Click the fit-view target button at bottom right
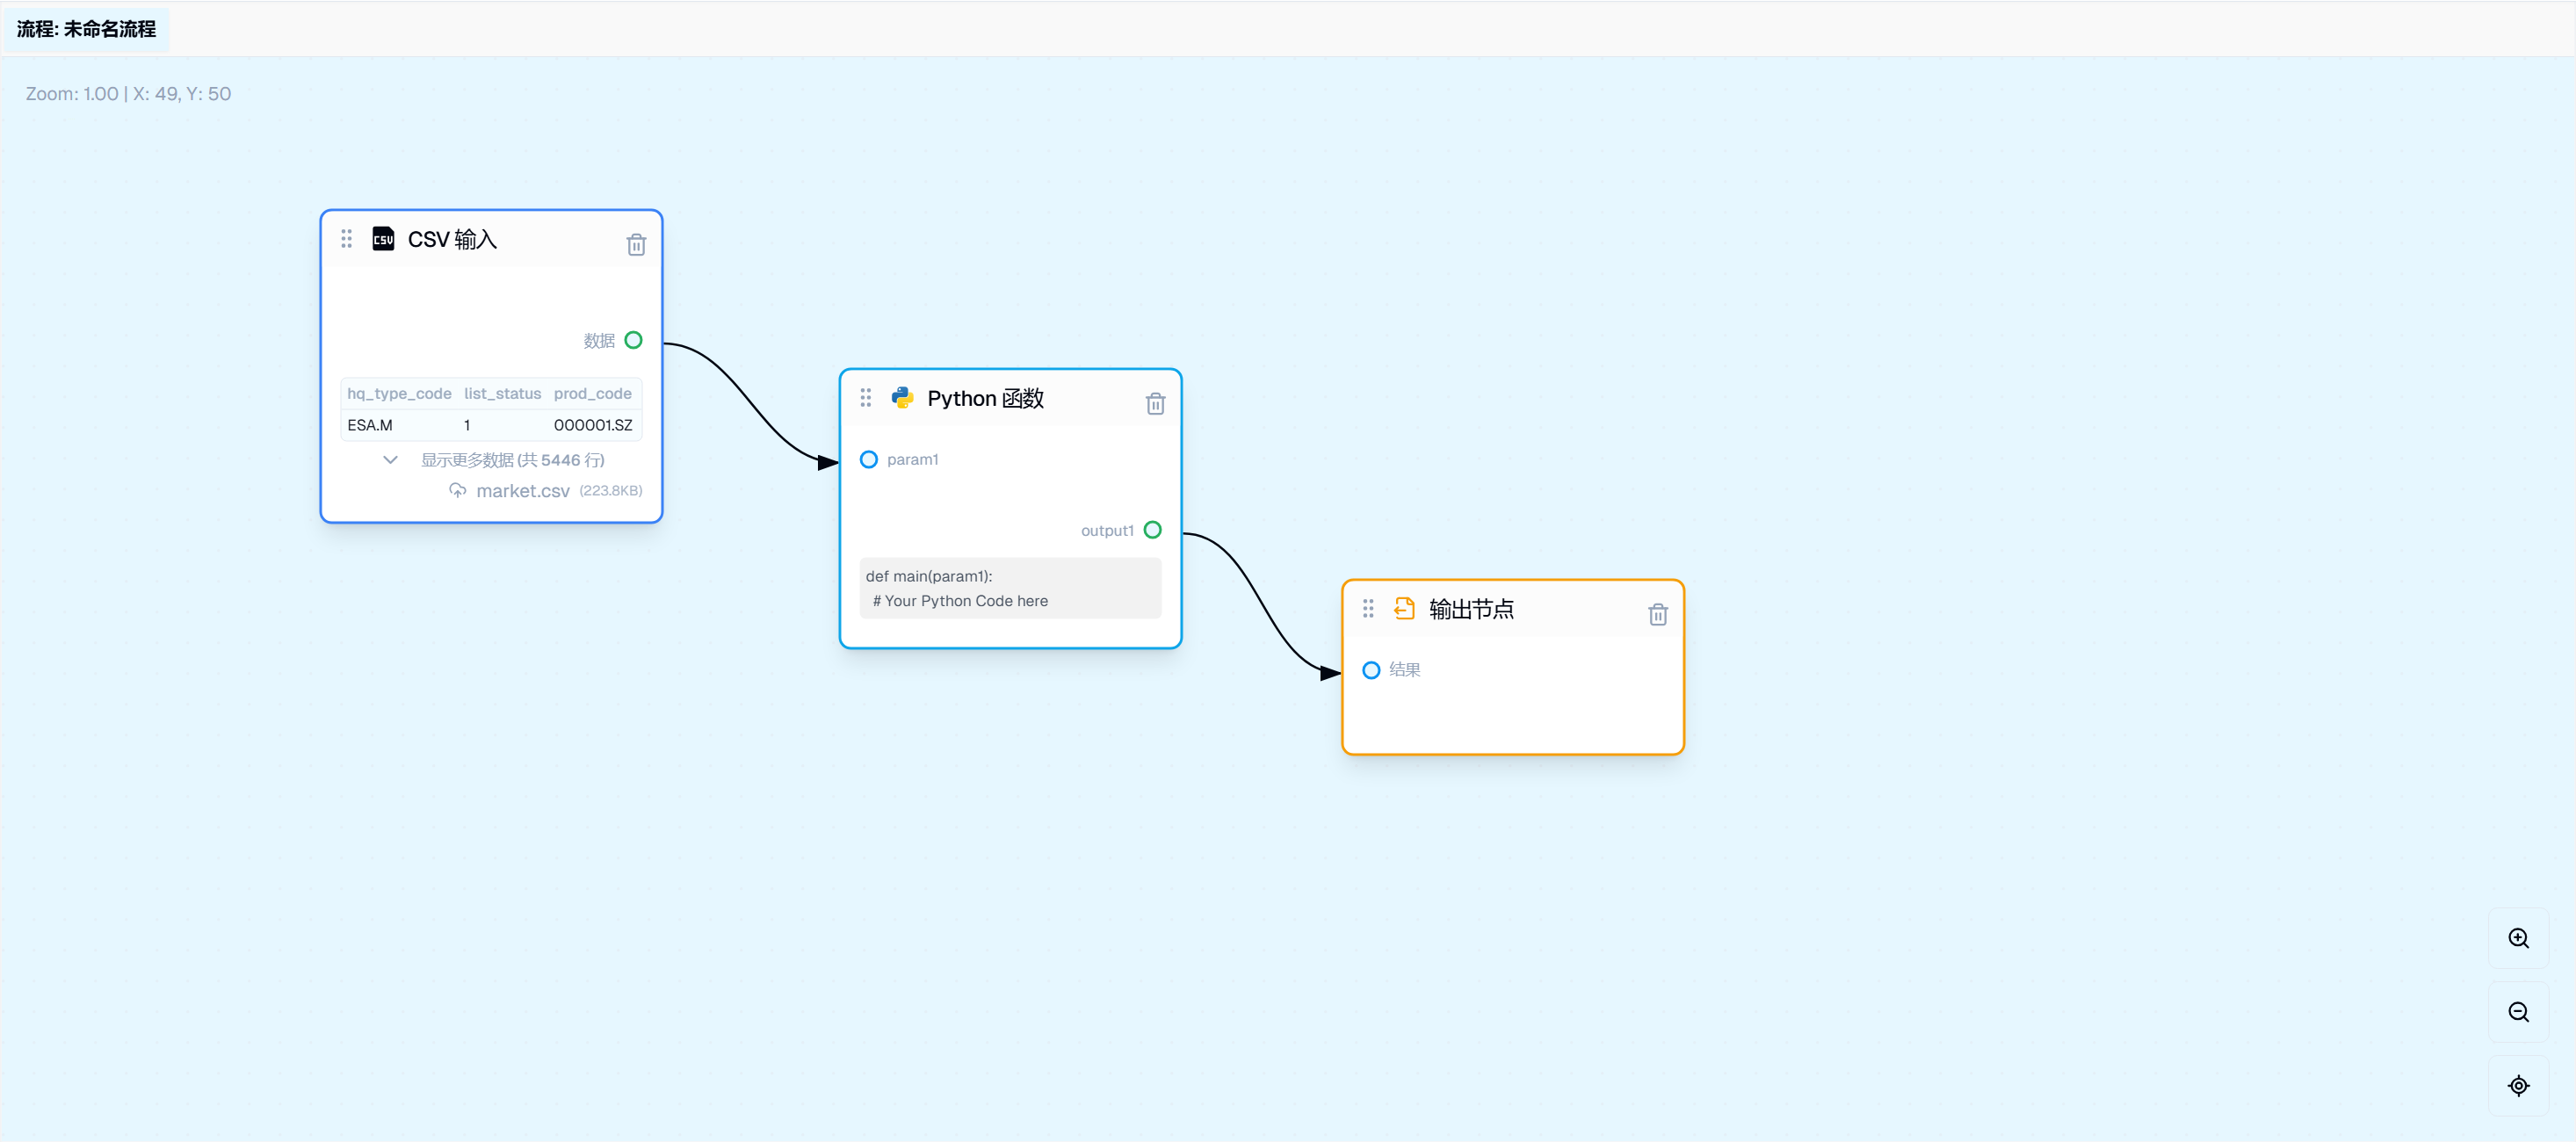2576x1142 pixels. (2519, 1085)
